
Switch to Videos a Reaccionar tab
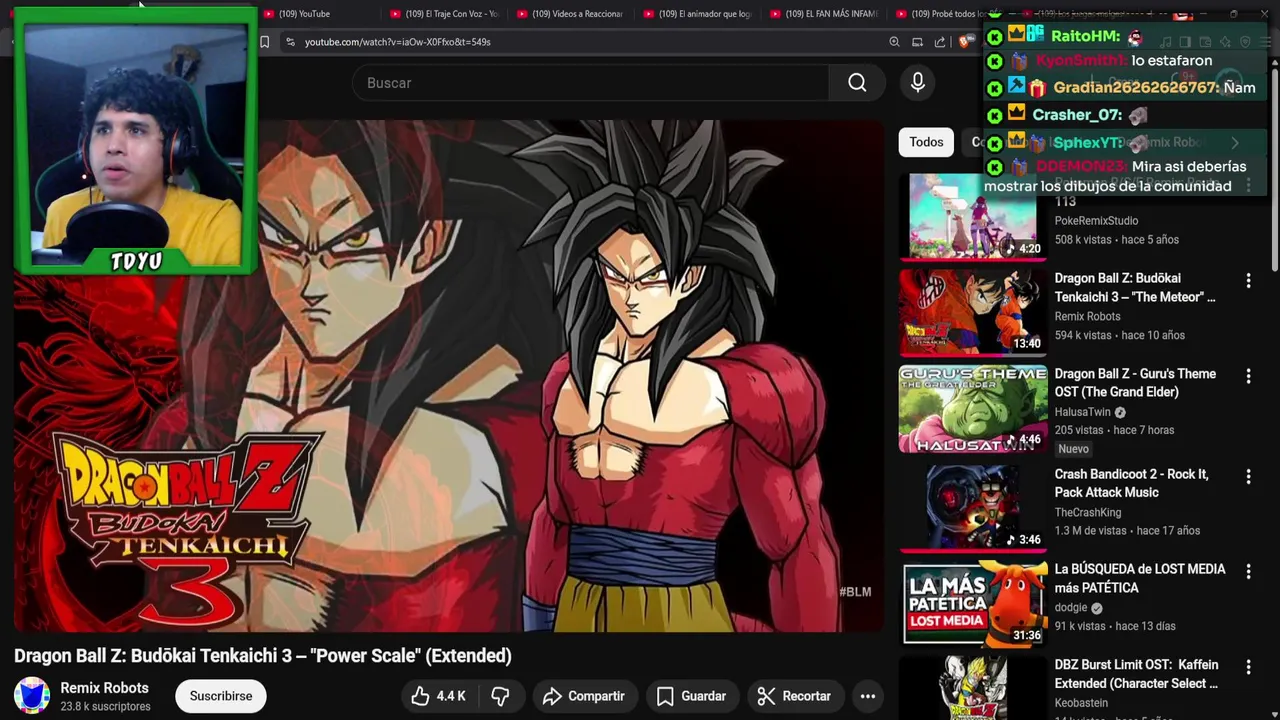[571, 14]
